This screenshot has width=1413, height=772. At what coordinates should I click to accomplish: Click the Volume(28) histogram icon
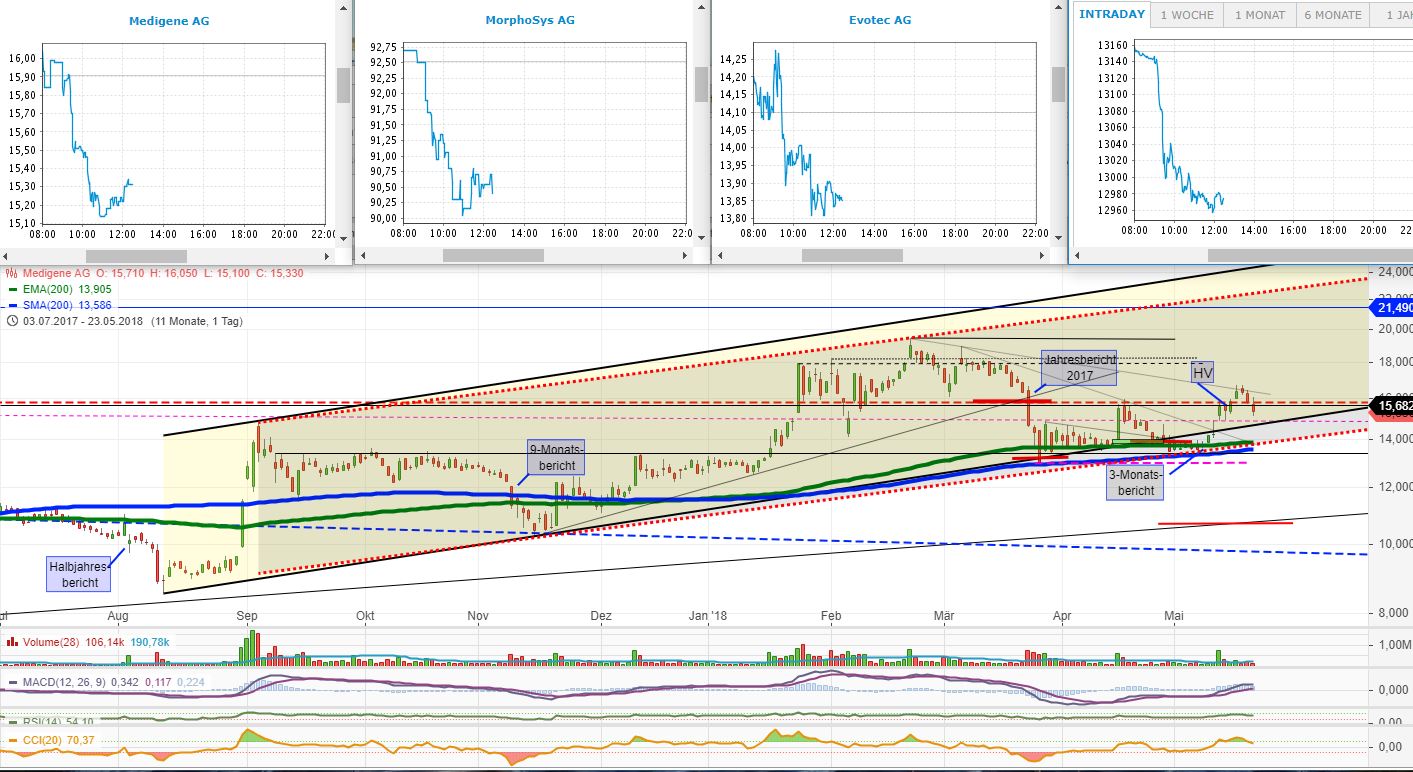10,641
